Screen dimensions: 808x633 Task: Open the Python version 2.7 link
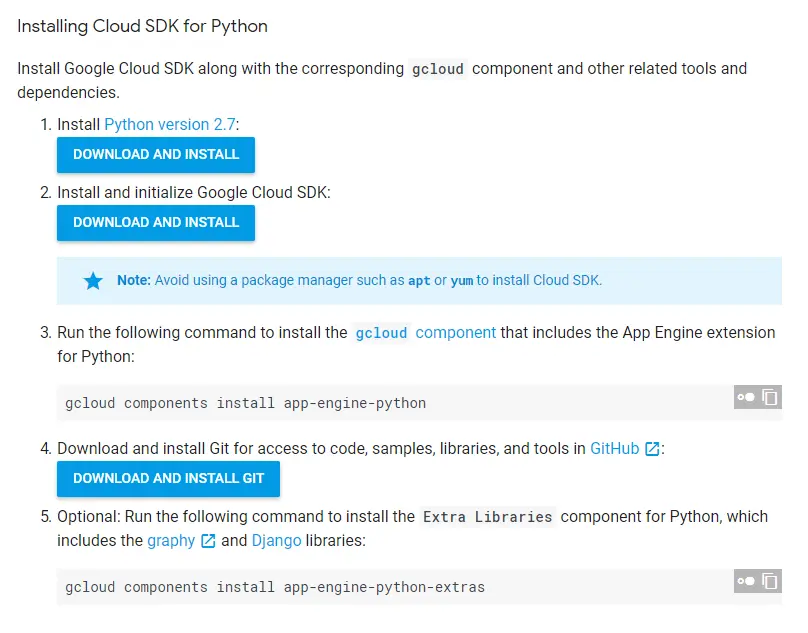(x=170, y=124)
